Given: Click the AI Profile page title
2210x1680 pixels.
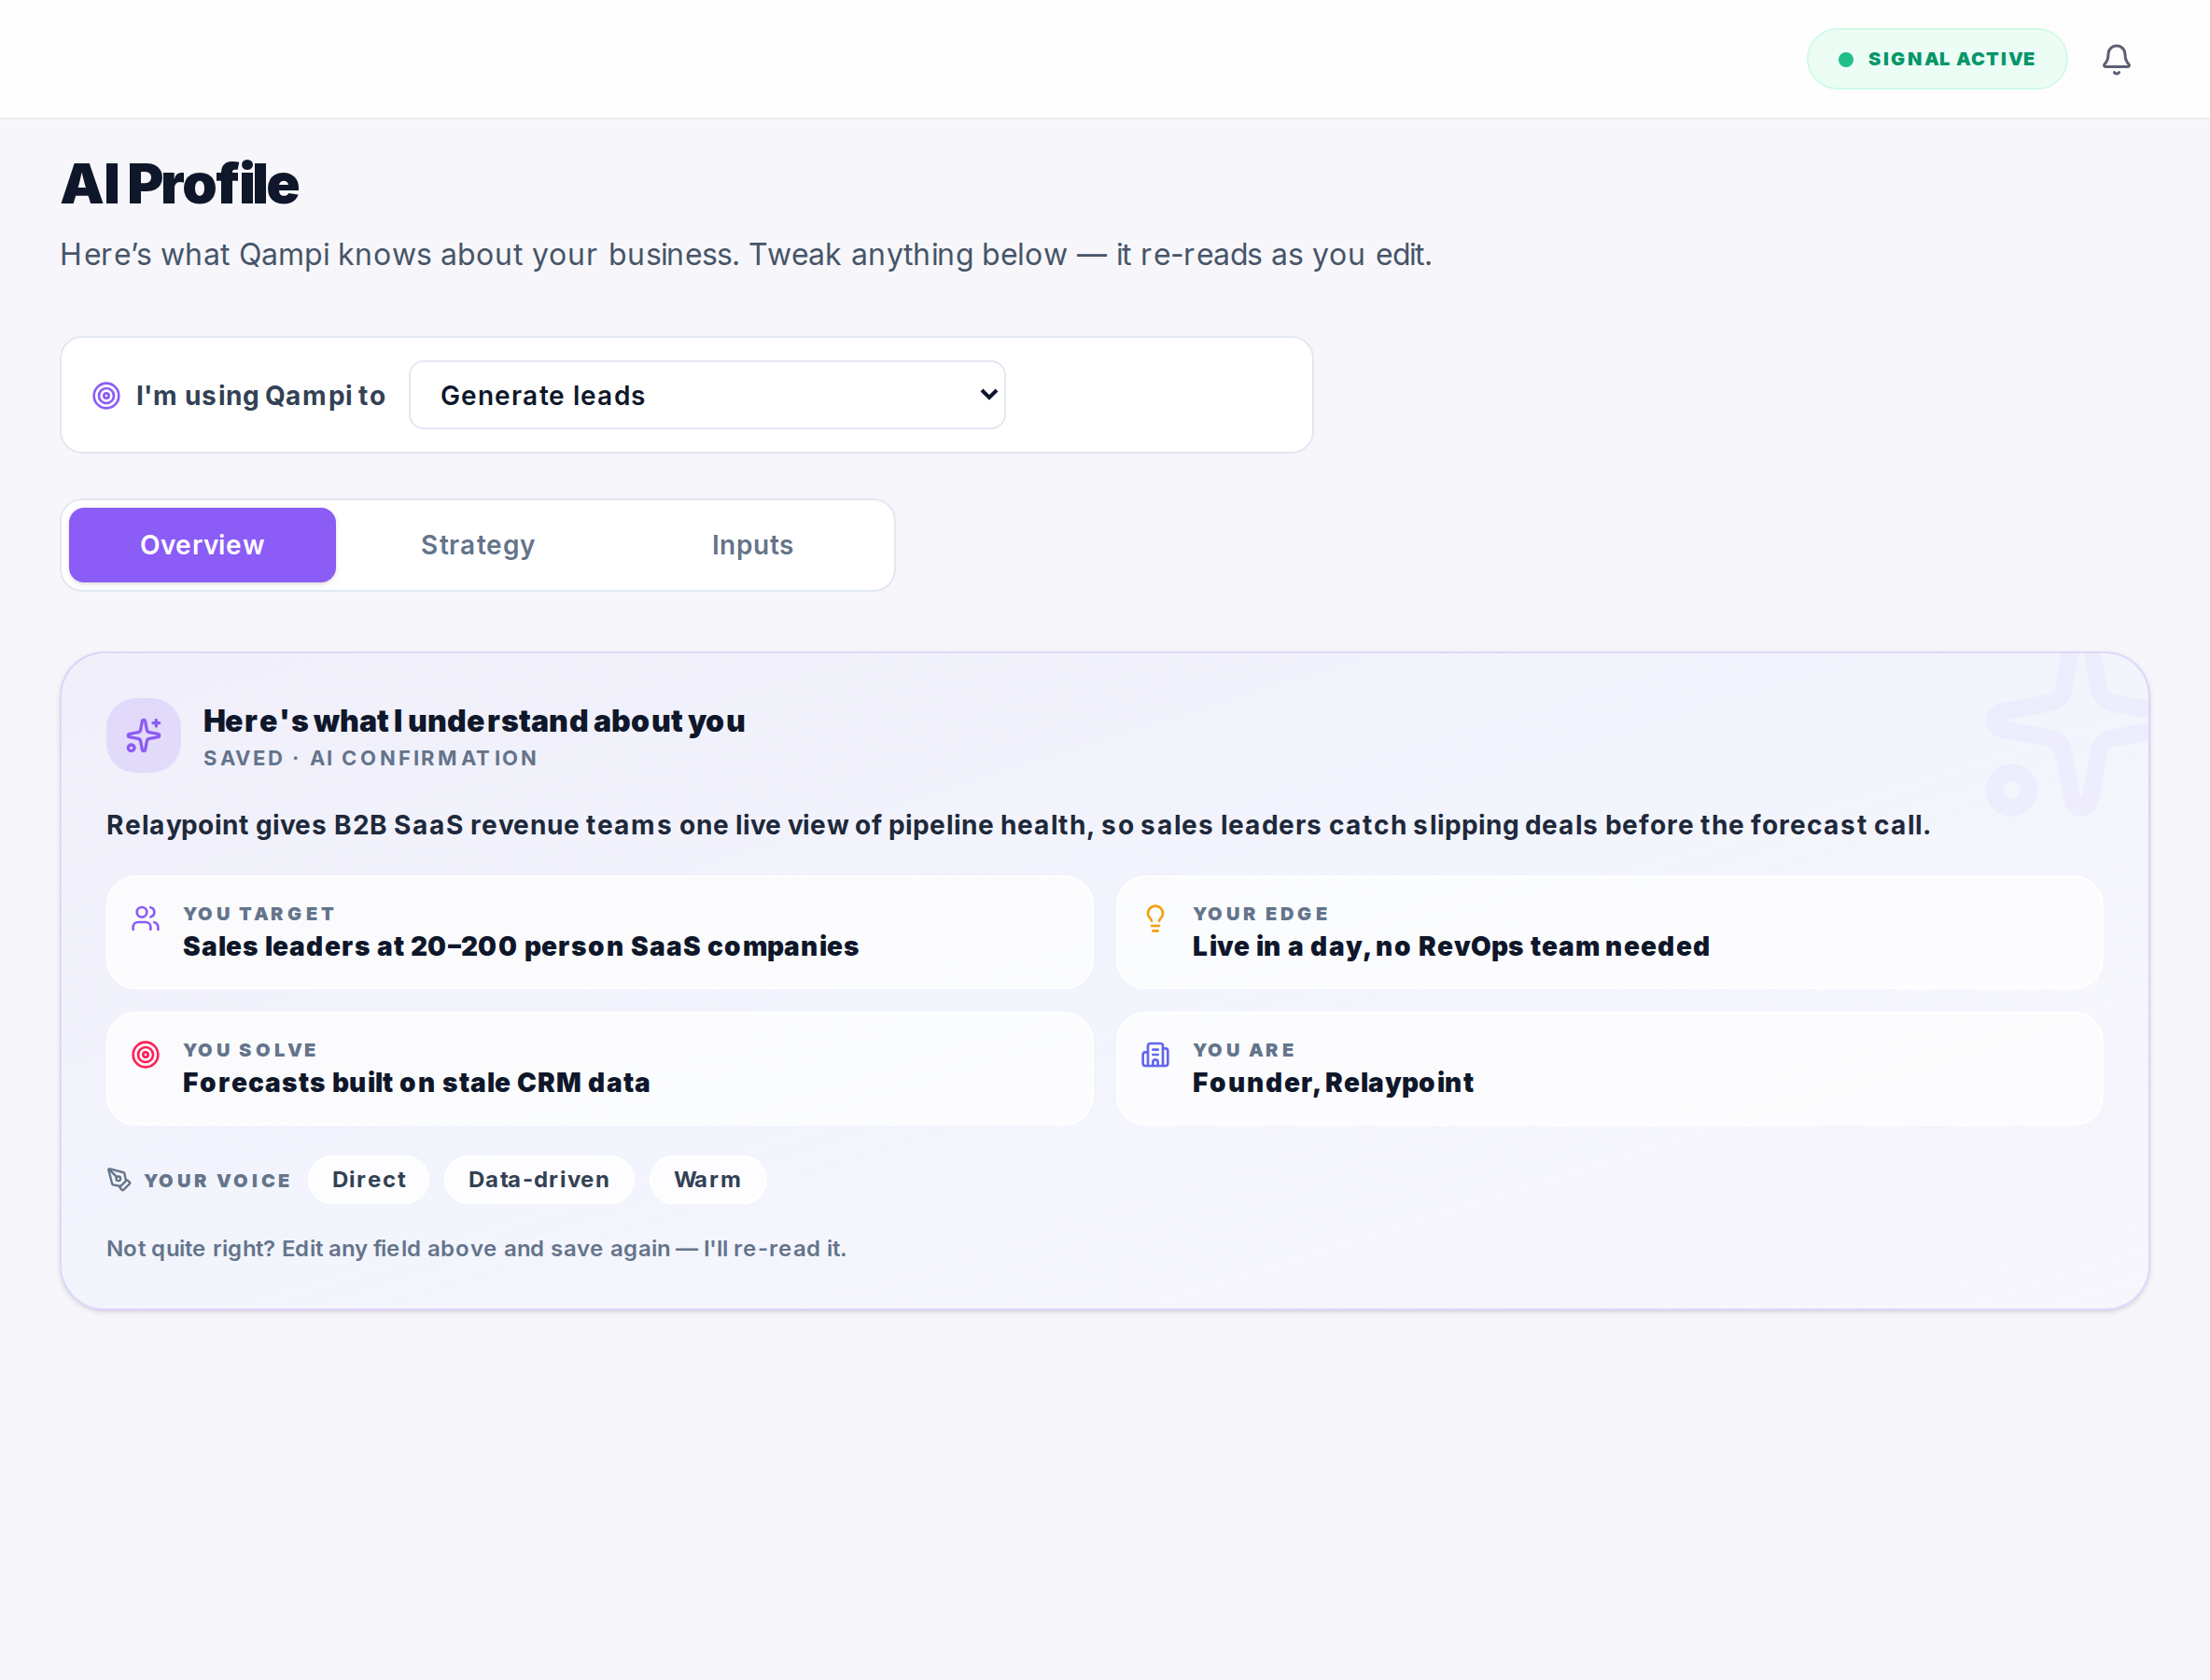Looking at the screenshot, I should pyautogui.click(x=180, y=184).
